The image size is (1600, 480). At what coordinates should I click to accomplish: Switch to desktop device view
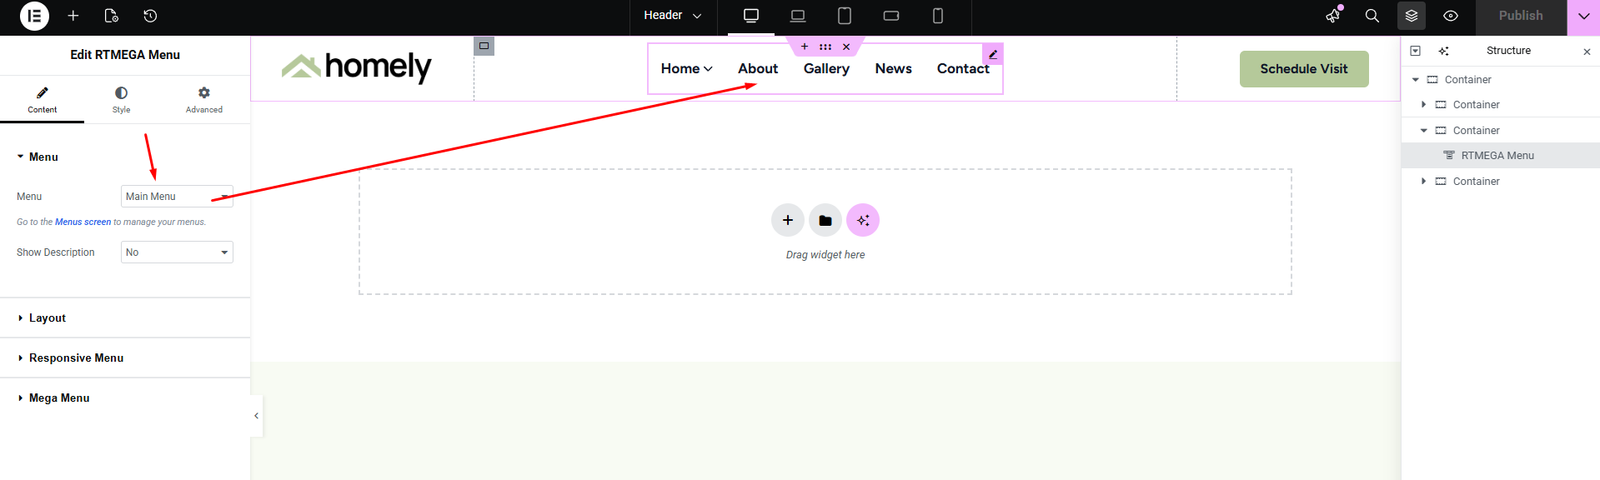point(751,16)
